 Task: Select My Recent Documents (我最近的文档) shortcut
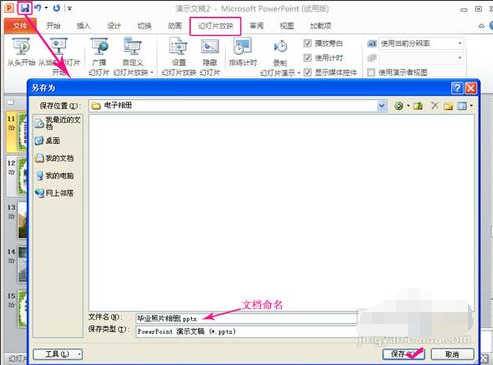pos(58,123)
